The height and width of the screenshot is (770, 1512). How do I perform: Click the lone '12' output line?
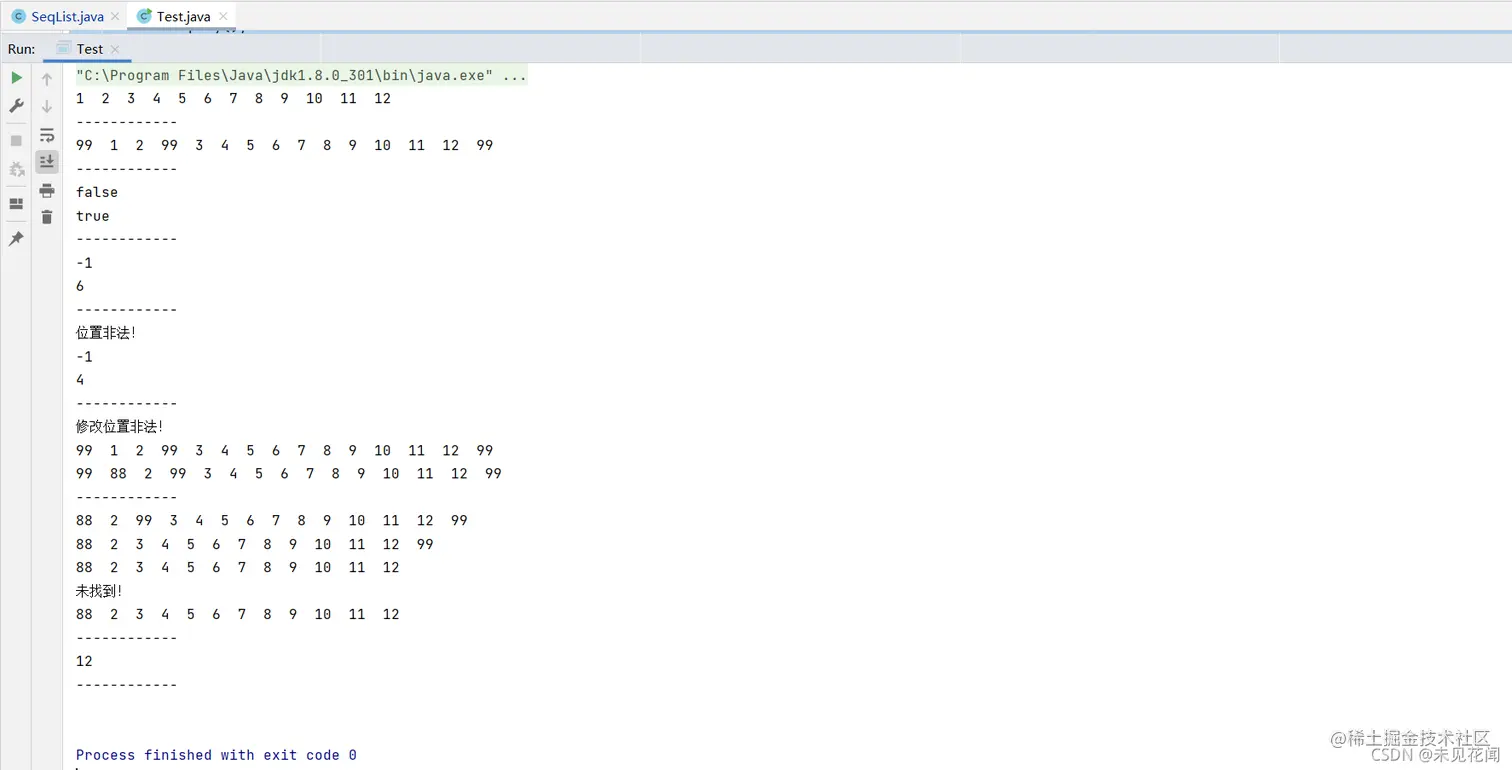tap(84, 661)
